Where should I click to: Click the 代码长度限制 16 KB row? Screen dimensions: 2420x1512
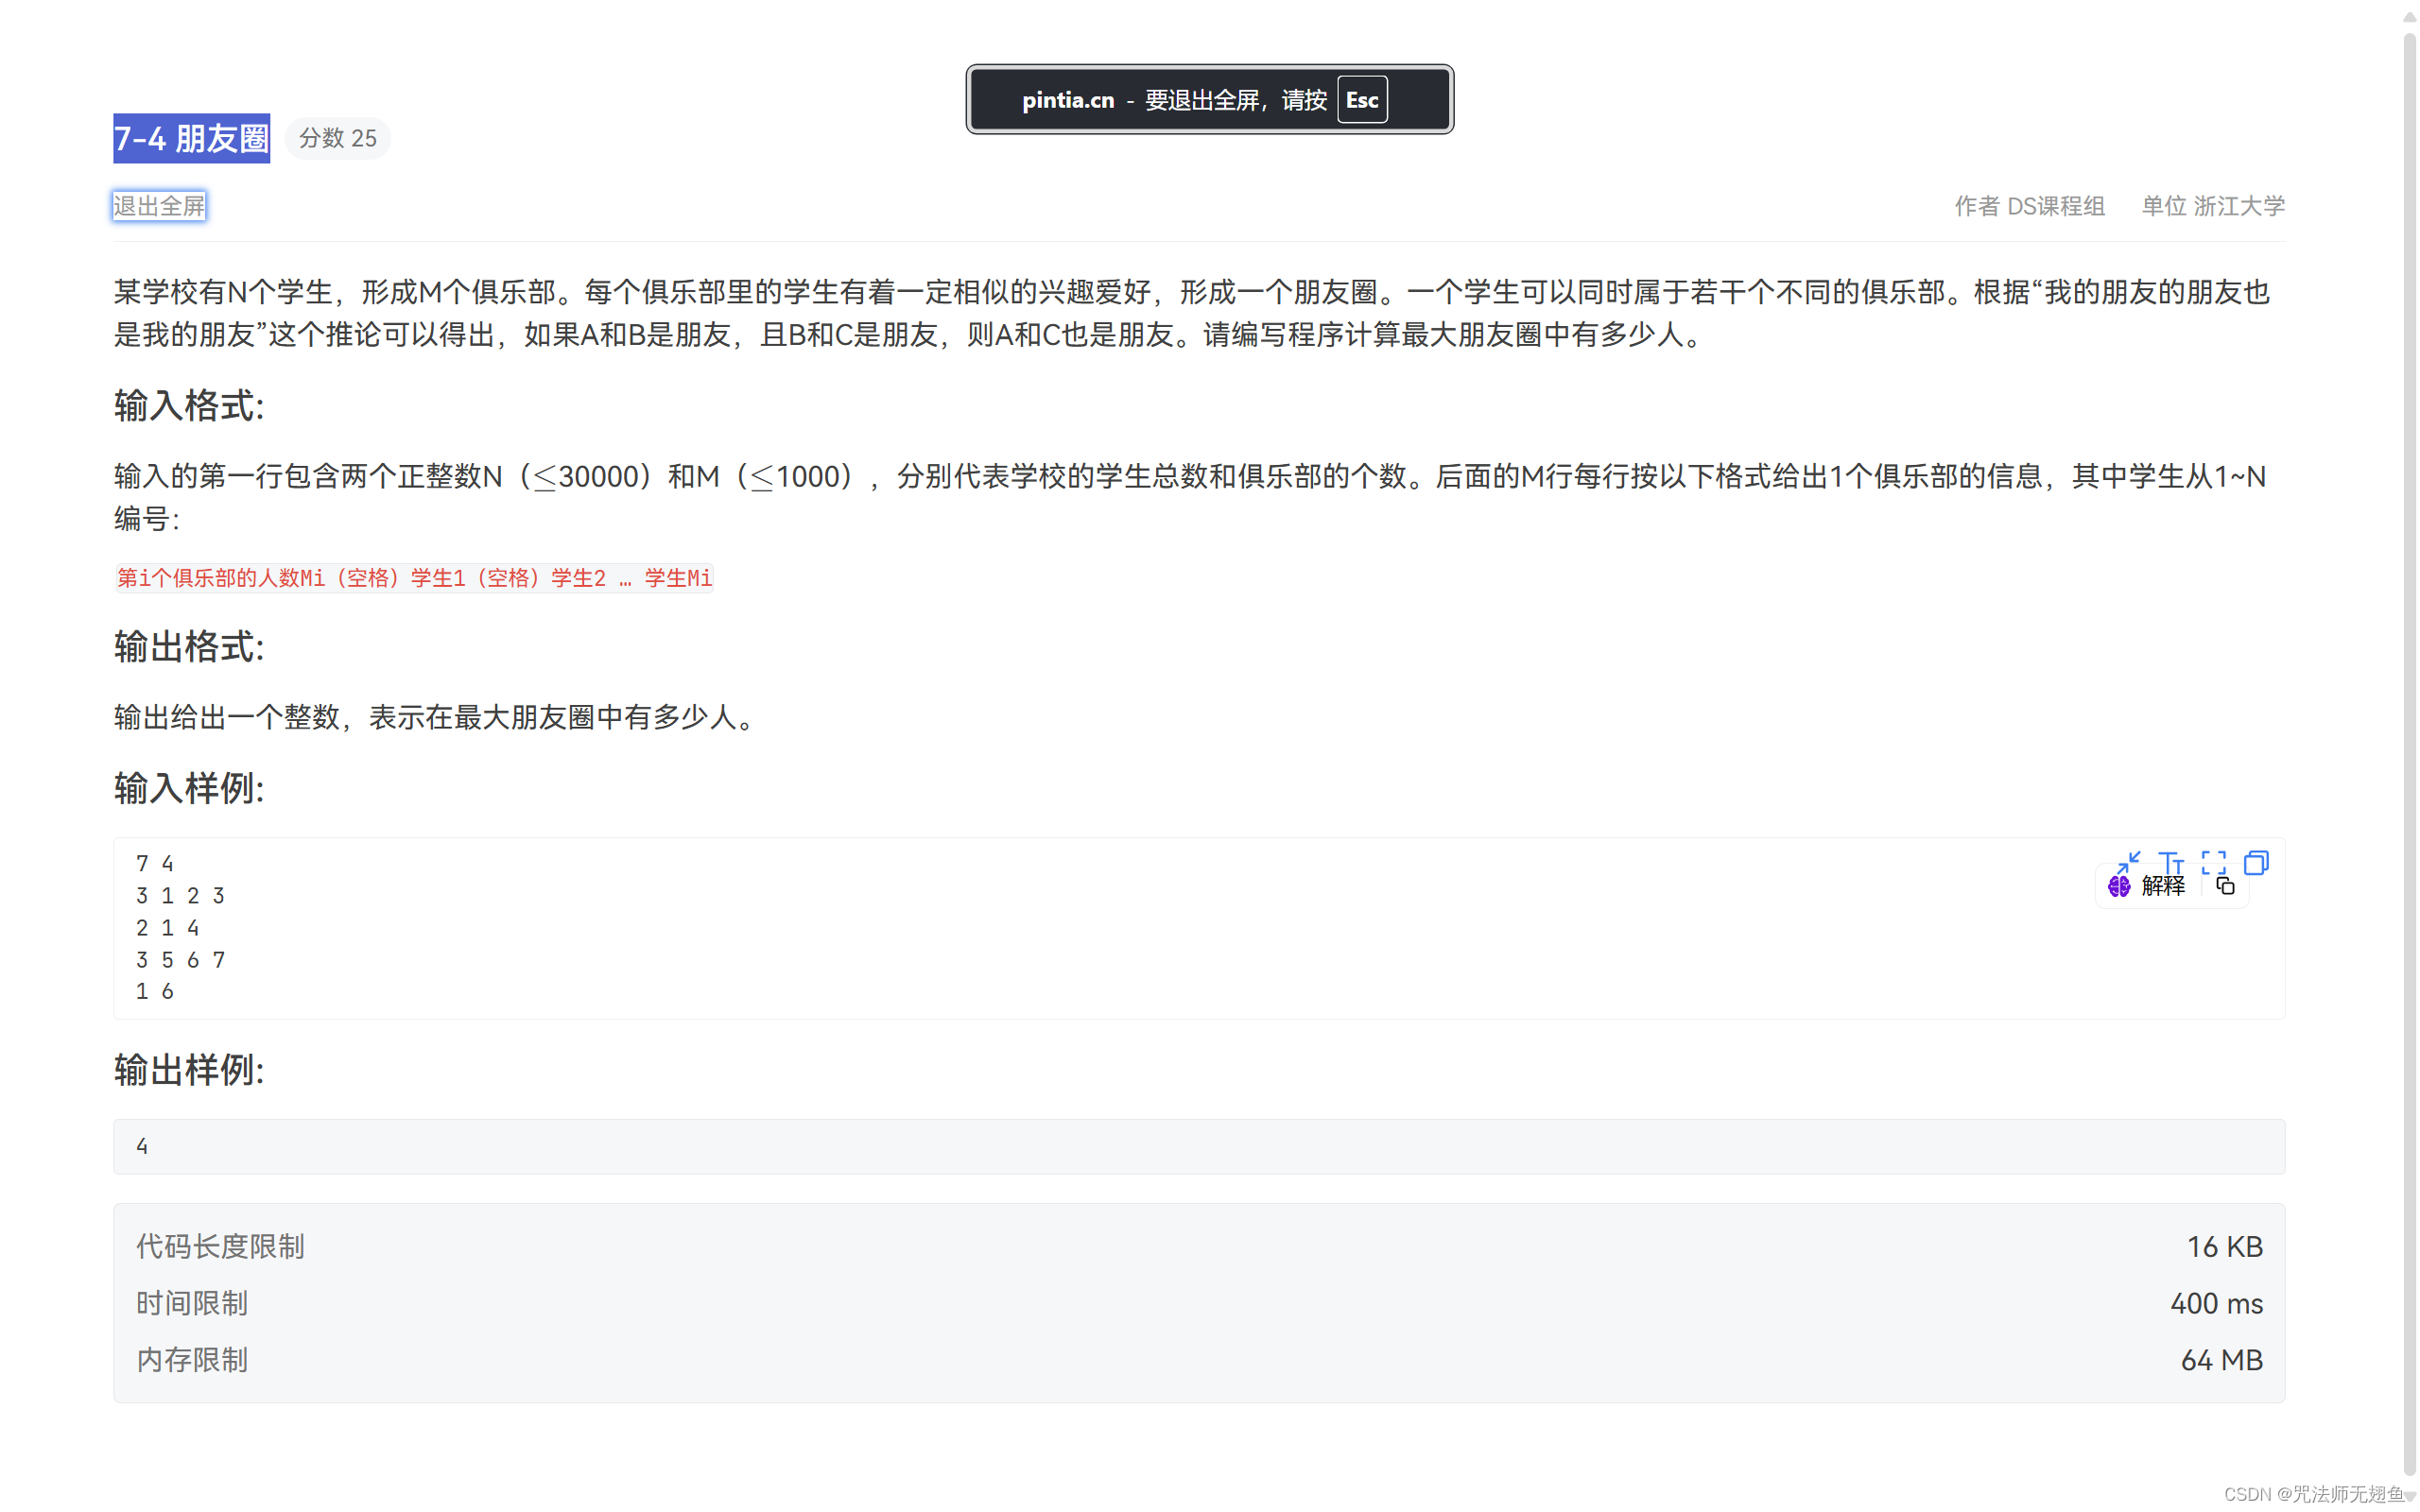tap(1198, 1246)
